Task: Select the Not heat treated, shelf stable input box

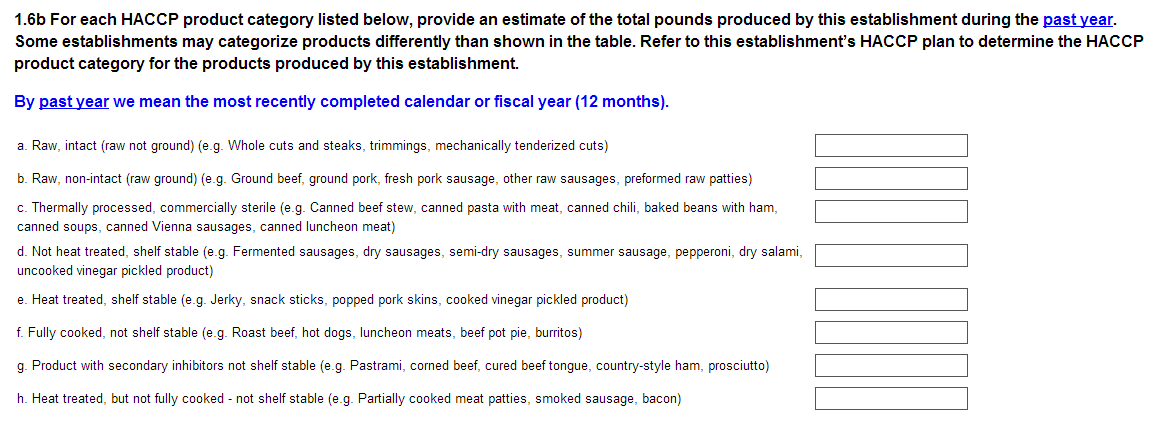Action: pos(891,255)
